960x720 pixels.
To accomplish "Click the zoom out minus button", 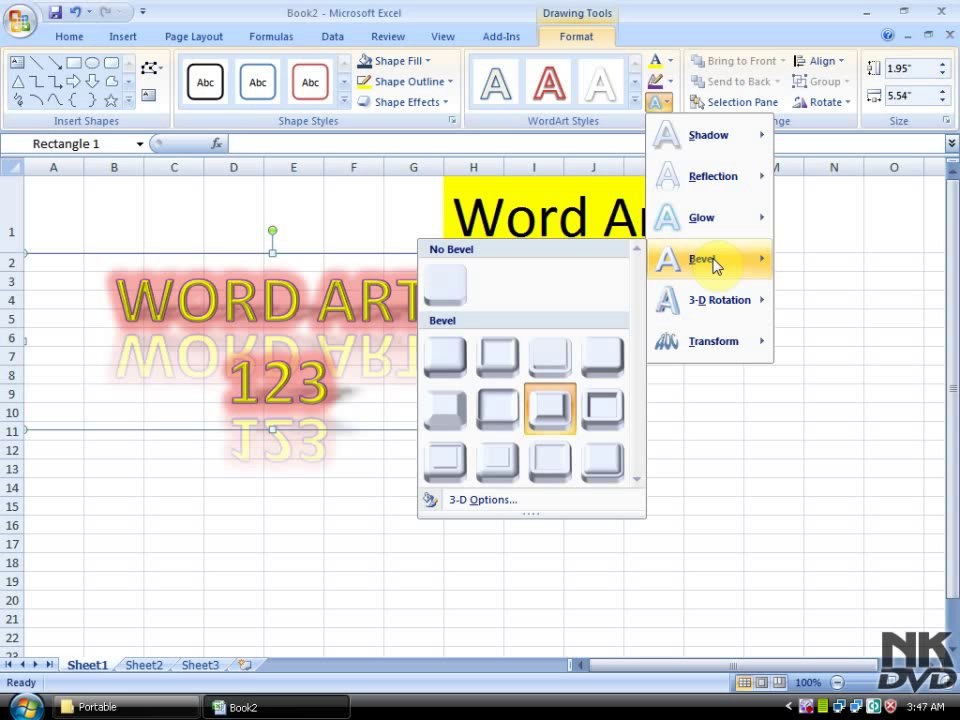I will pyautogui.click(x=837, y=682).
